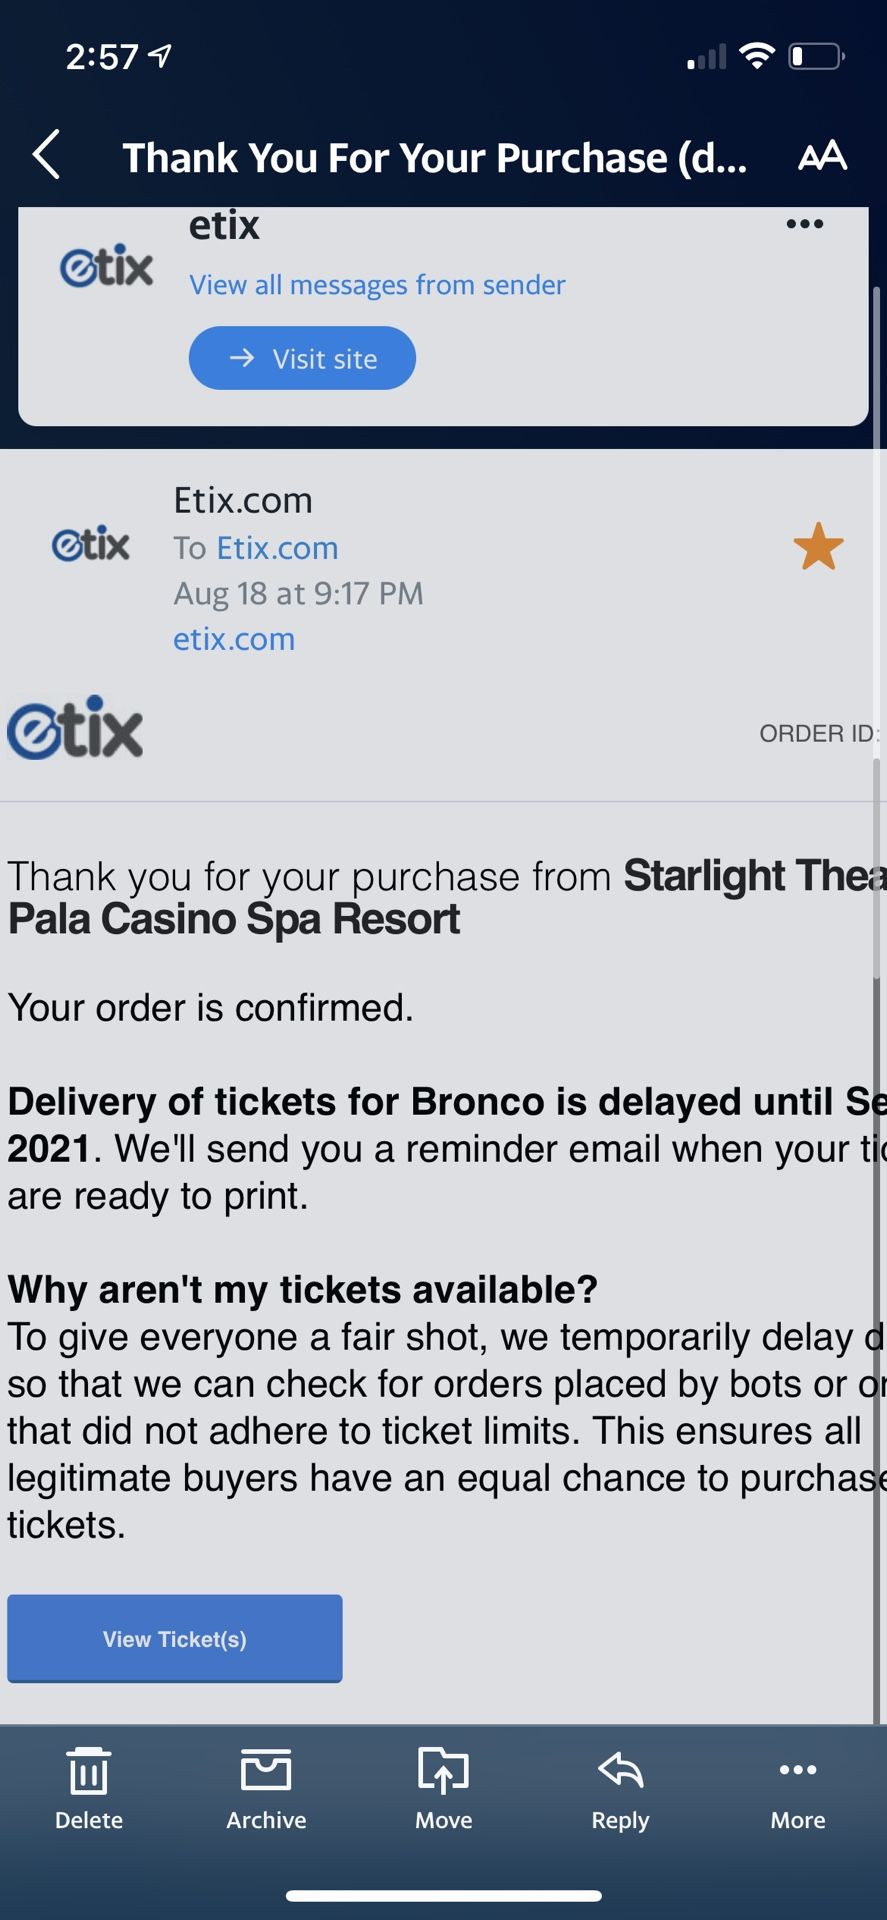Open sender card three-dot options
Screen dimensions: 887x1920
pyautogui.click(x=804, y=224)
